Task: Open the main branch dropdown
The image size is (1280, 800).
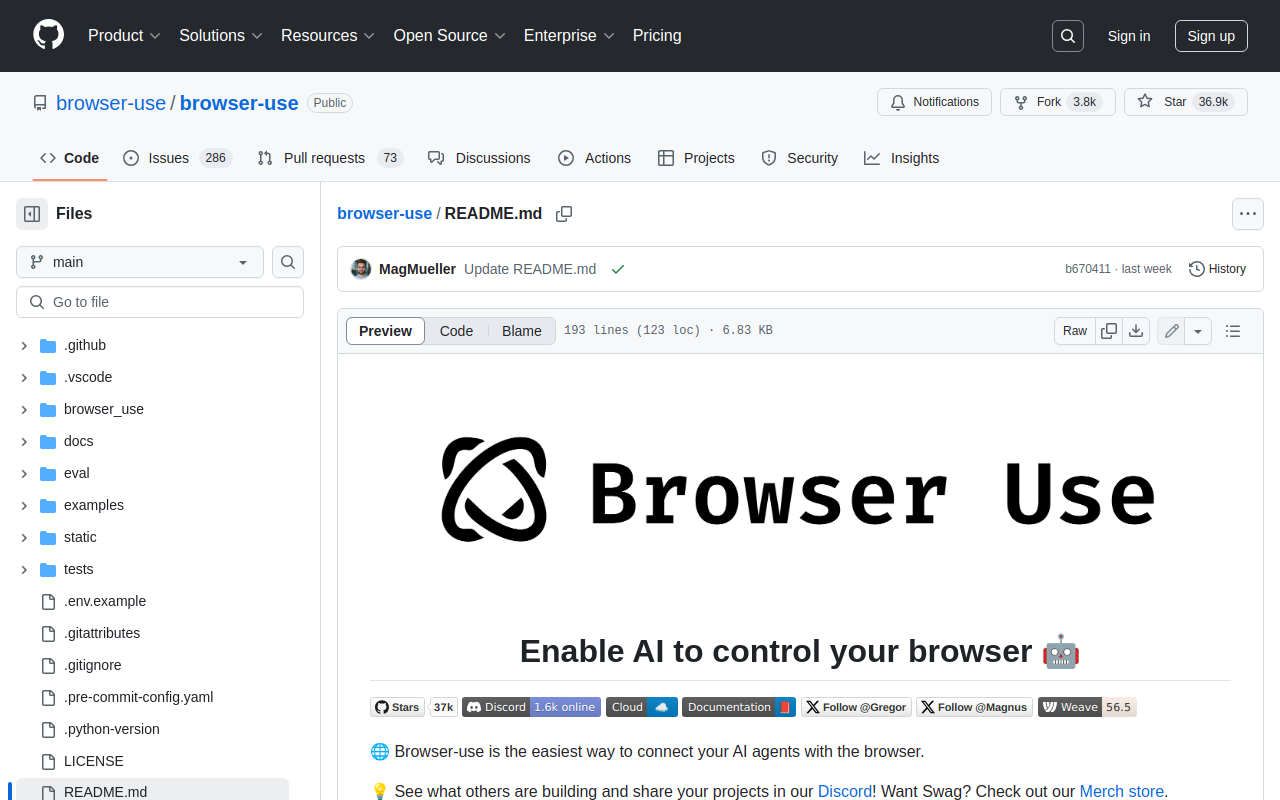Action: tap(140, 262)
